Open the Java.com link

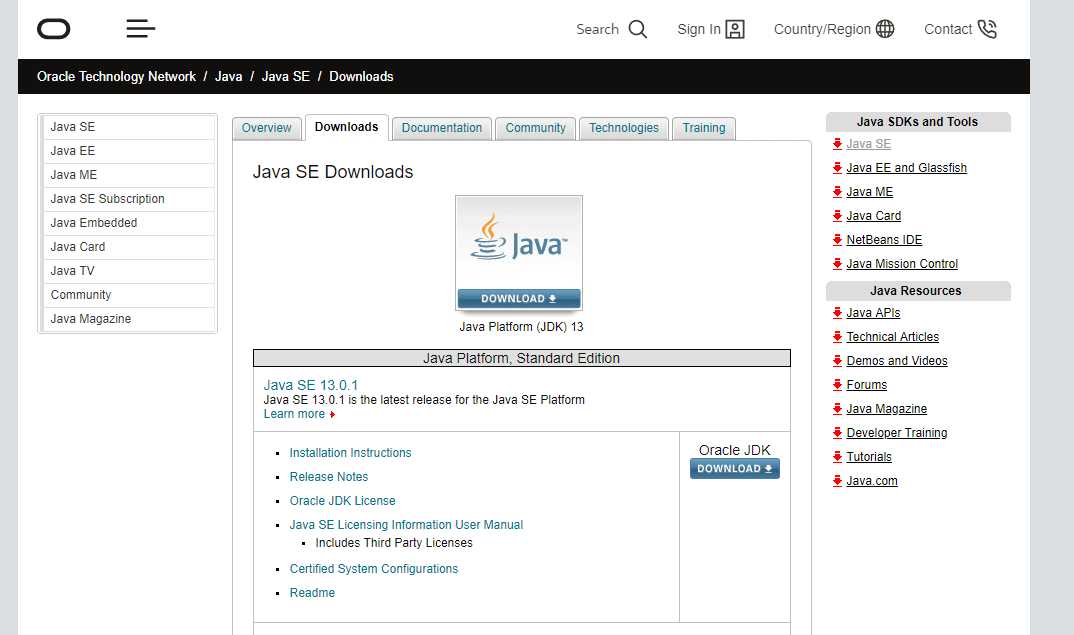point(872,481)
